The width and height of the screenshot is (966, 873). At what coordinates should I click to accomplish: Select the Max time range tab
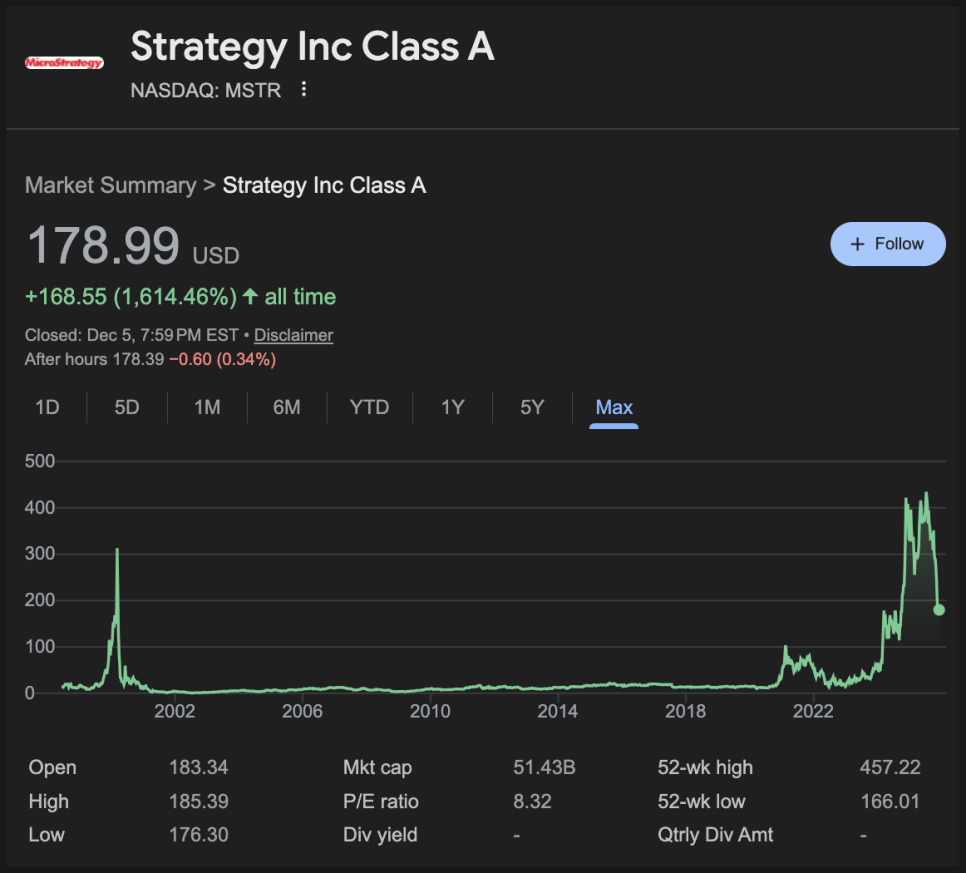tap(614, 407)
